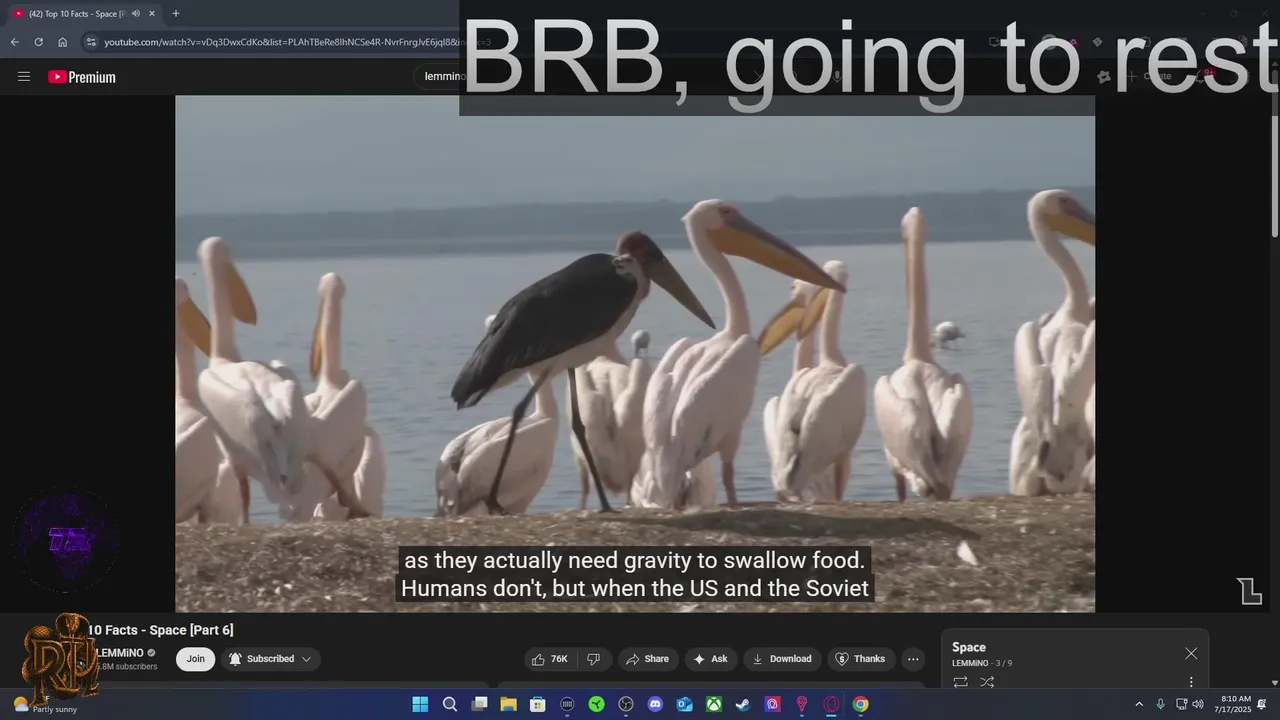This screenshot has height=720, width=1280.
Task: Switch to Google Chrome on taskbar
Action: pyautogui.click(x=860, y=704)
